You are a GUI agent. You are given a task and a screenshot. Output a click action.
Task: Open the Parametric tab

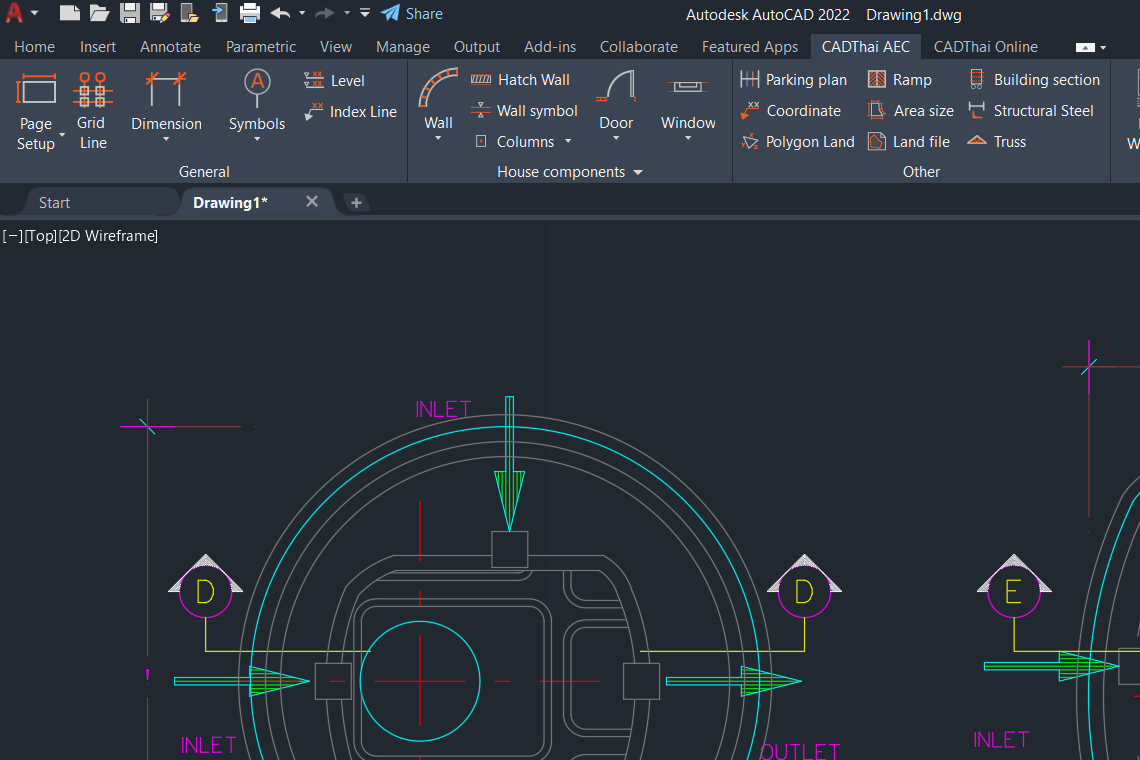tap(260, 47)
